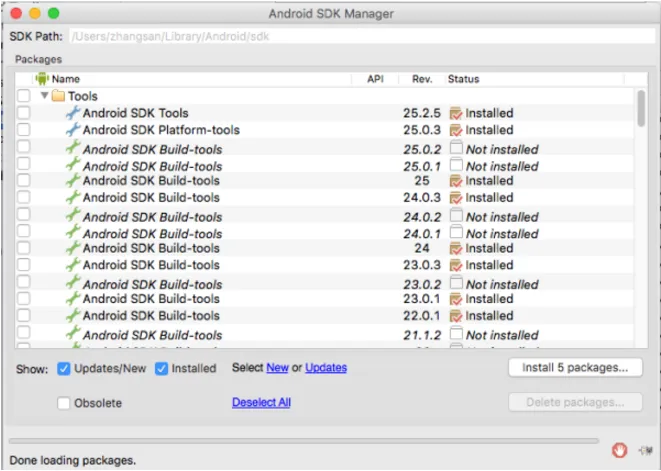Enable the Obsolete checkbox

[x=64, y=403]
